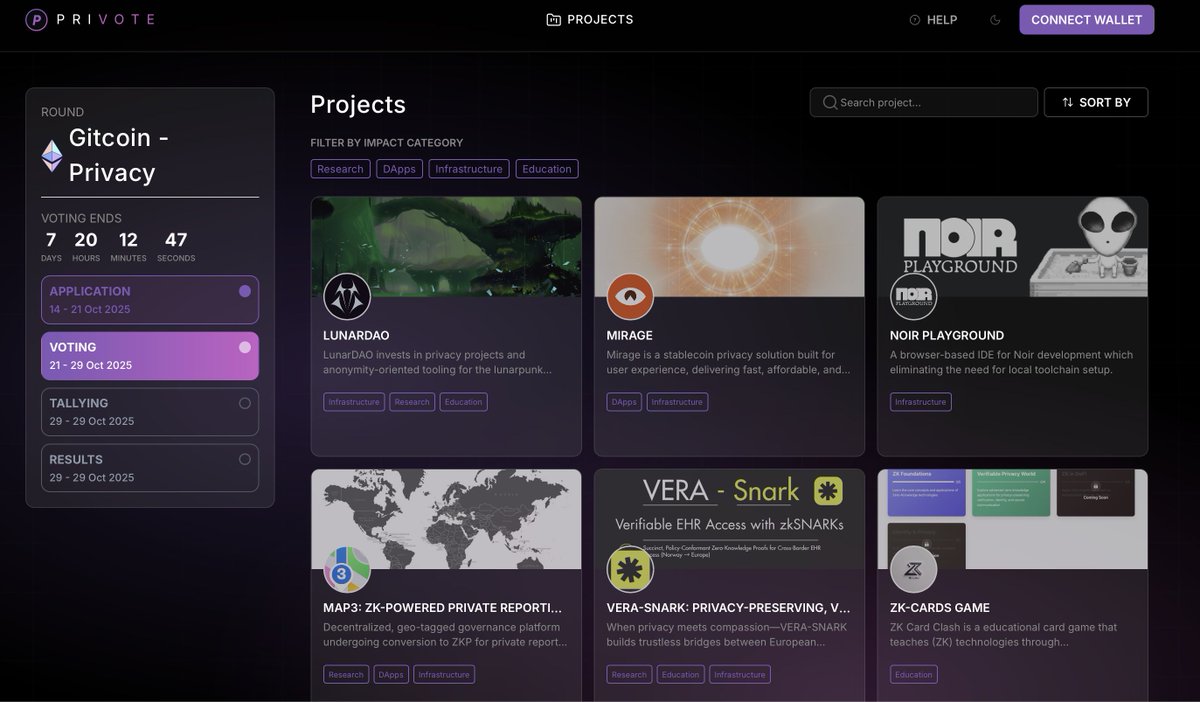This screenshot has width=1200, height=702.
Task: Click the Noir Playground description text
Action: pyautogui.click(x=1011, y=362)
